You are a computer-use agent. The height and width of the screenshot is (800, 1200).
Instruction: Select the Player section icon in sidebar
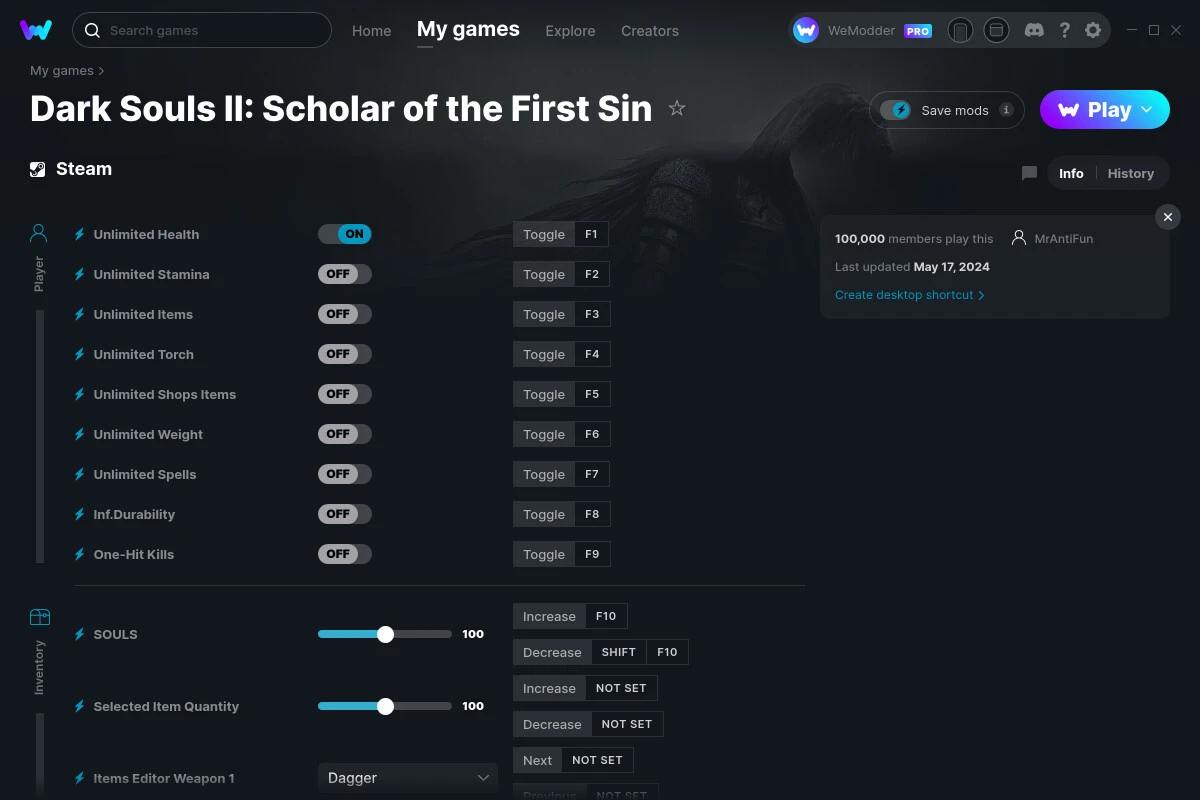pyautogui.click(x=38, y=232)
